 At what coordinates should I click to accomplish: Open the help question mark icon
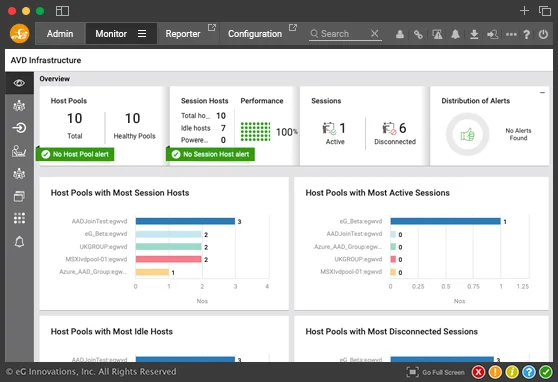tap(527, 34)
